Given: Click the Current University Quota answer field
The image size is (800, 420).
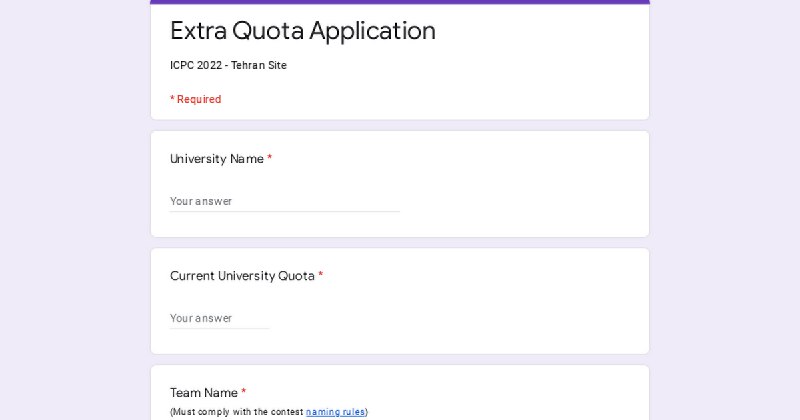Looking at the screenshot, I should (x=219, y=318).
